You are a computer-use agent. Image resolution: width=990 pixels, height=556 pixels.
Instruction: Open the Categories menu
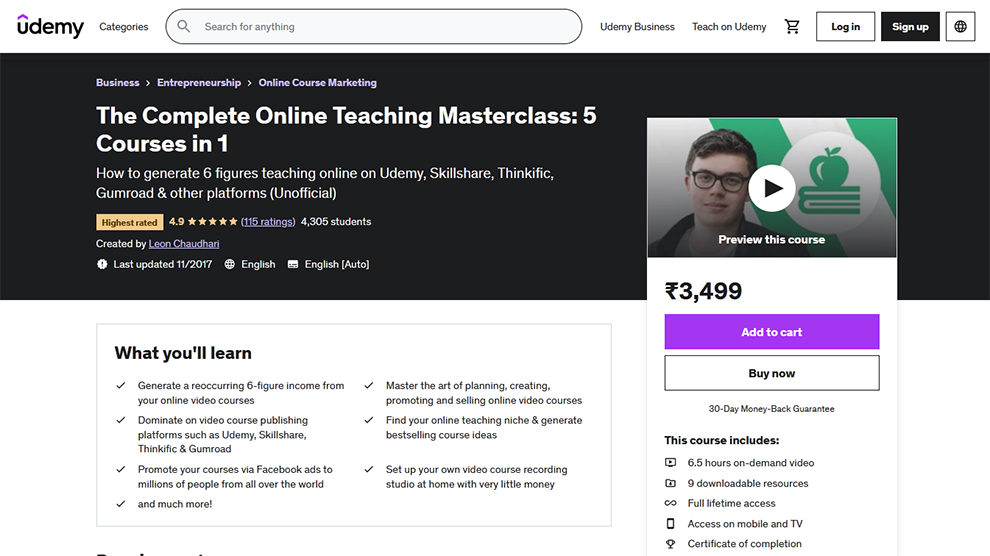pos(124,27)
